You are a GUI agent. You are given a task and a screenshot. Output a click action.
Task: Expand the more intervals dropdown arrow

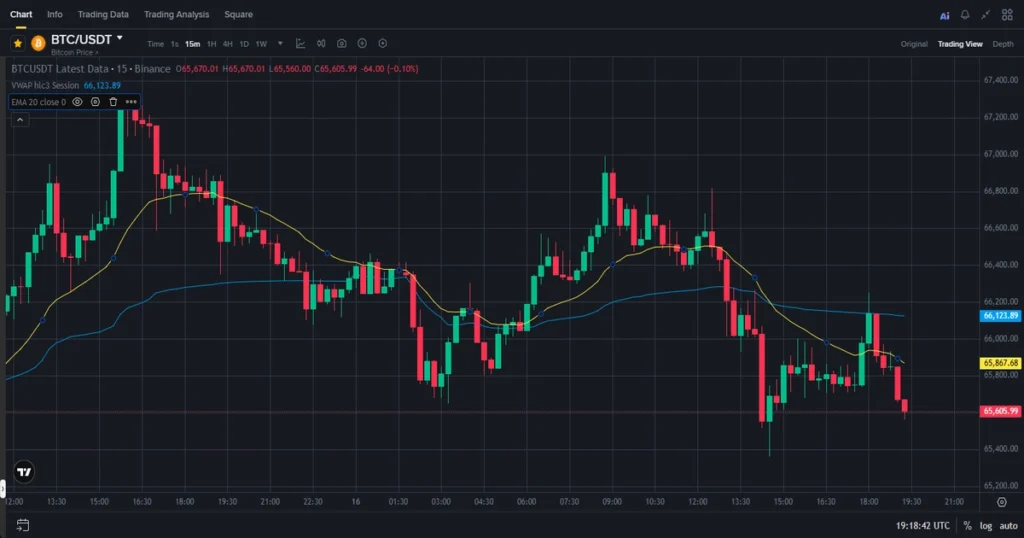pos(280,44)
